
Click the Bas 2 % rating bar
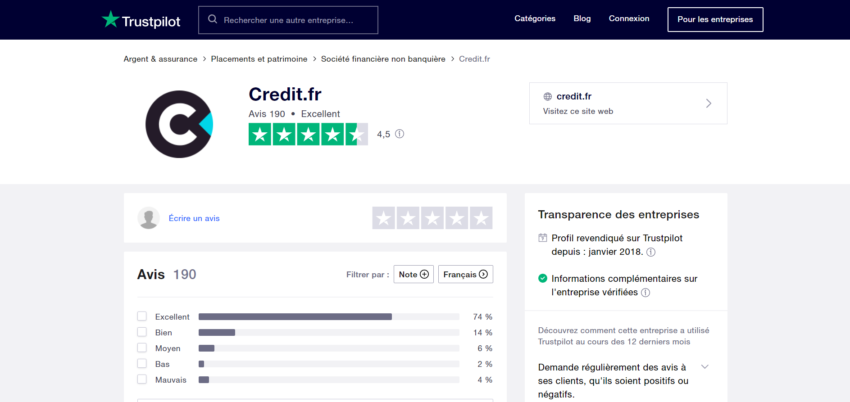tap(329, 364)
